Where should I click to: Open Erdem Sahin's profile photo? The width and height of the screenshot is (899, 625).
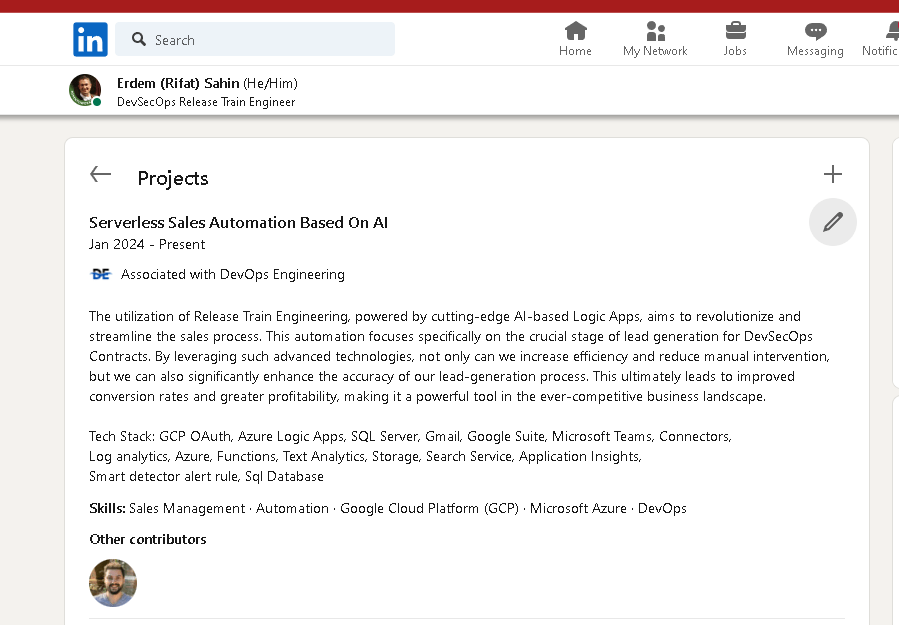(x=85, y=90)
